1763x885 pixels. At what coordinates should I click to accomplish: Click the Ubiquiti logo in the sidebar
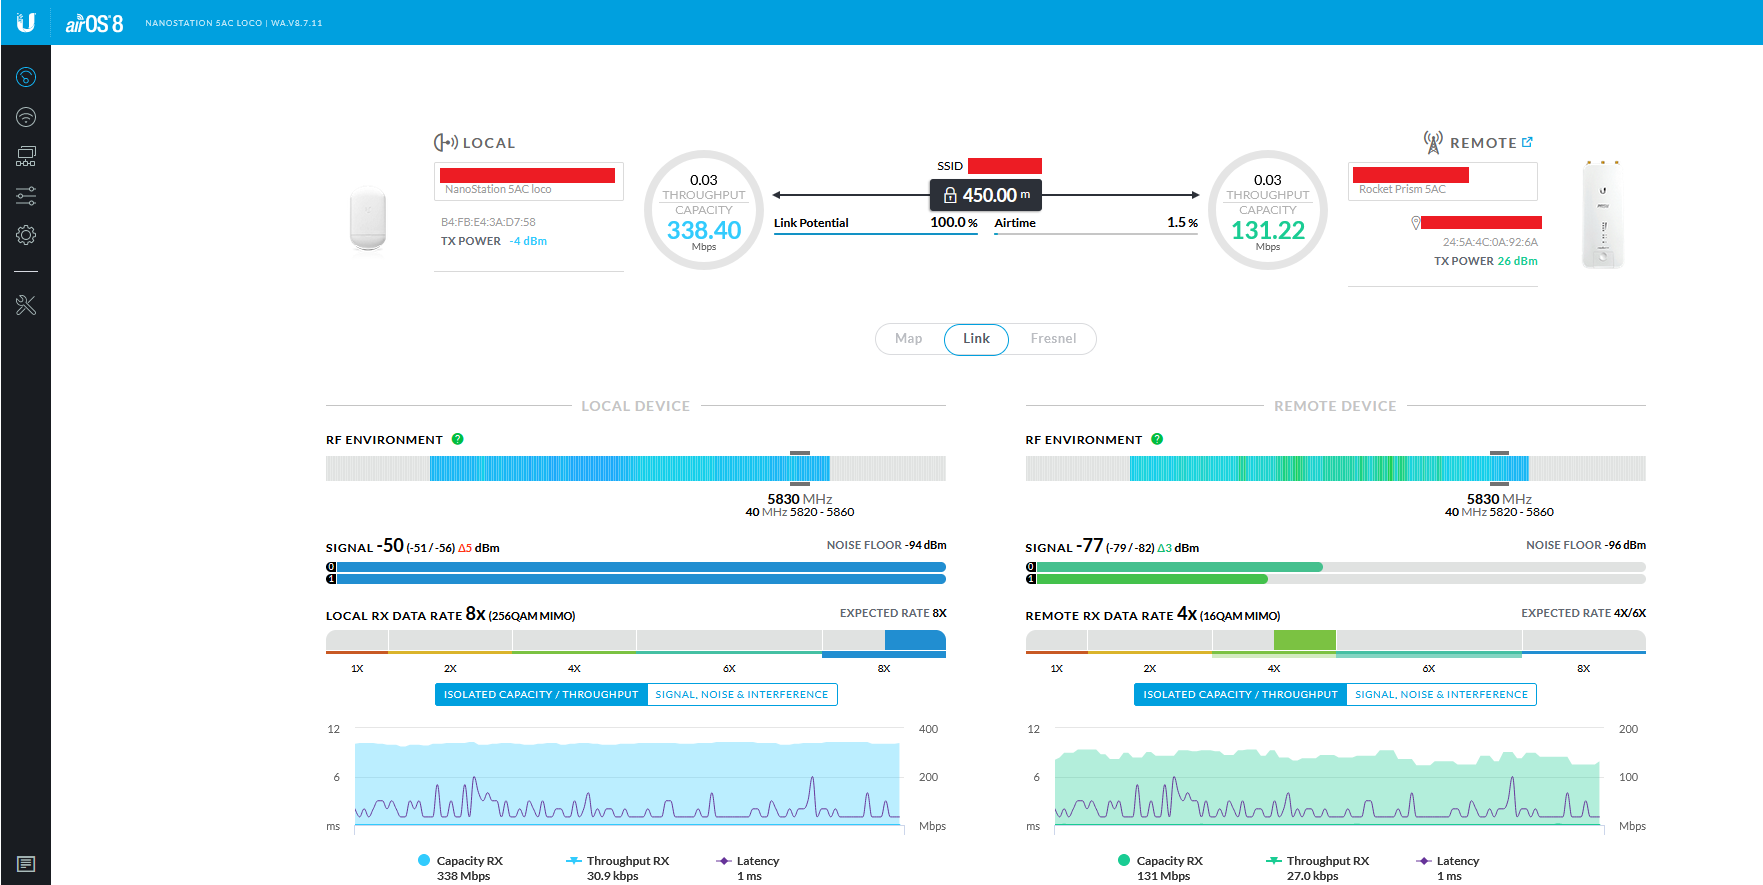click(x=26, y=22)
